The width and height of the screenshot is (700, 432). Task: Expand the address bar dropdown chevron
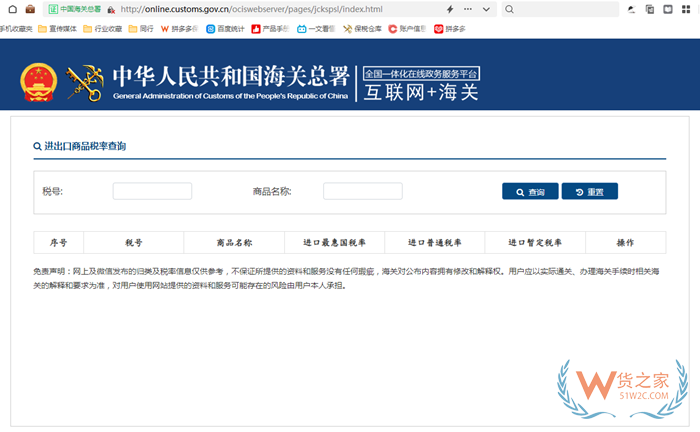486,9
